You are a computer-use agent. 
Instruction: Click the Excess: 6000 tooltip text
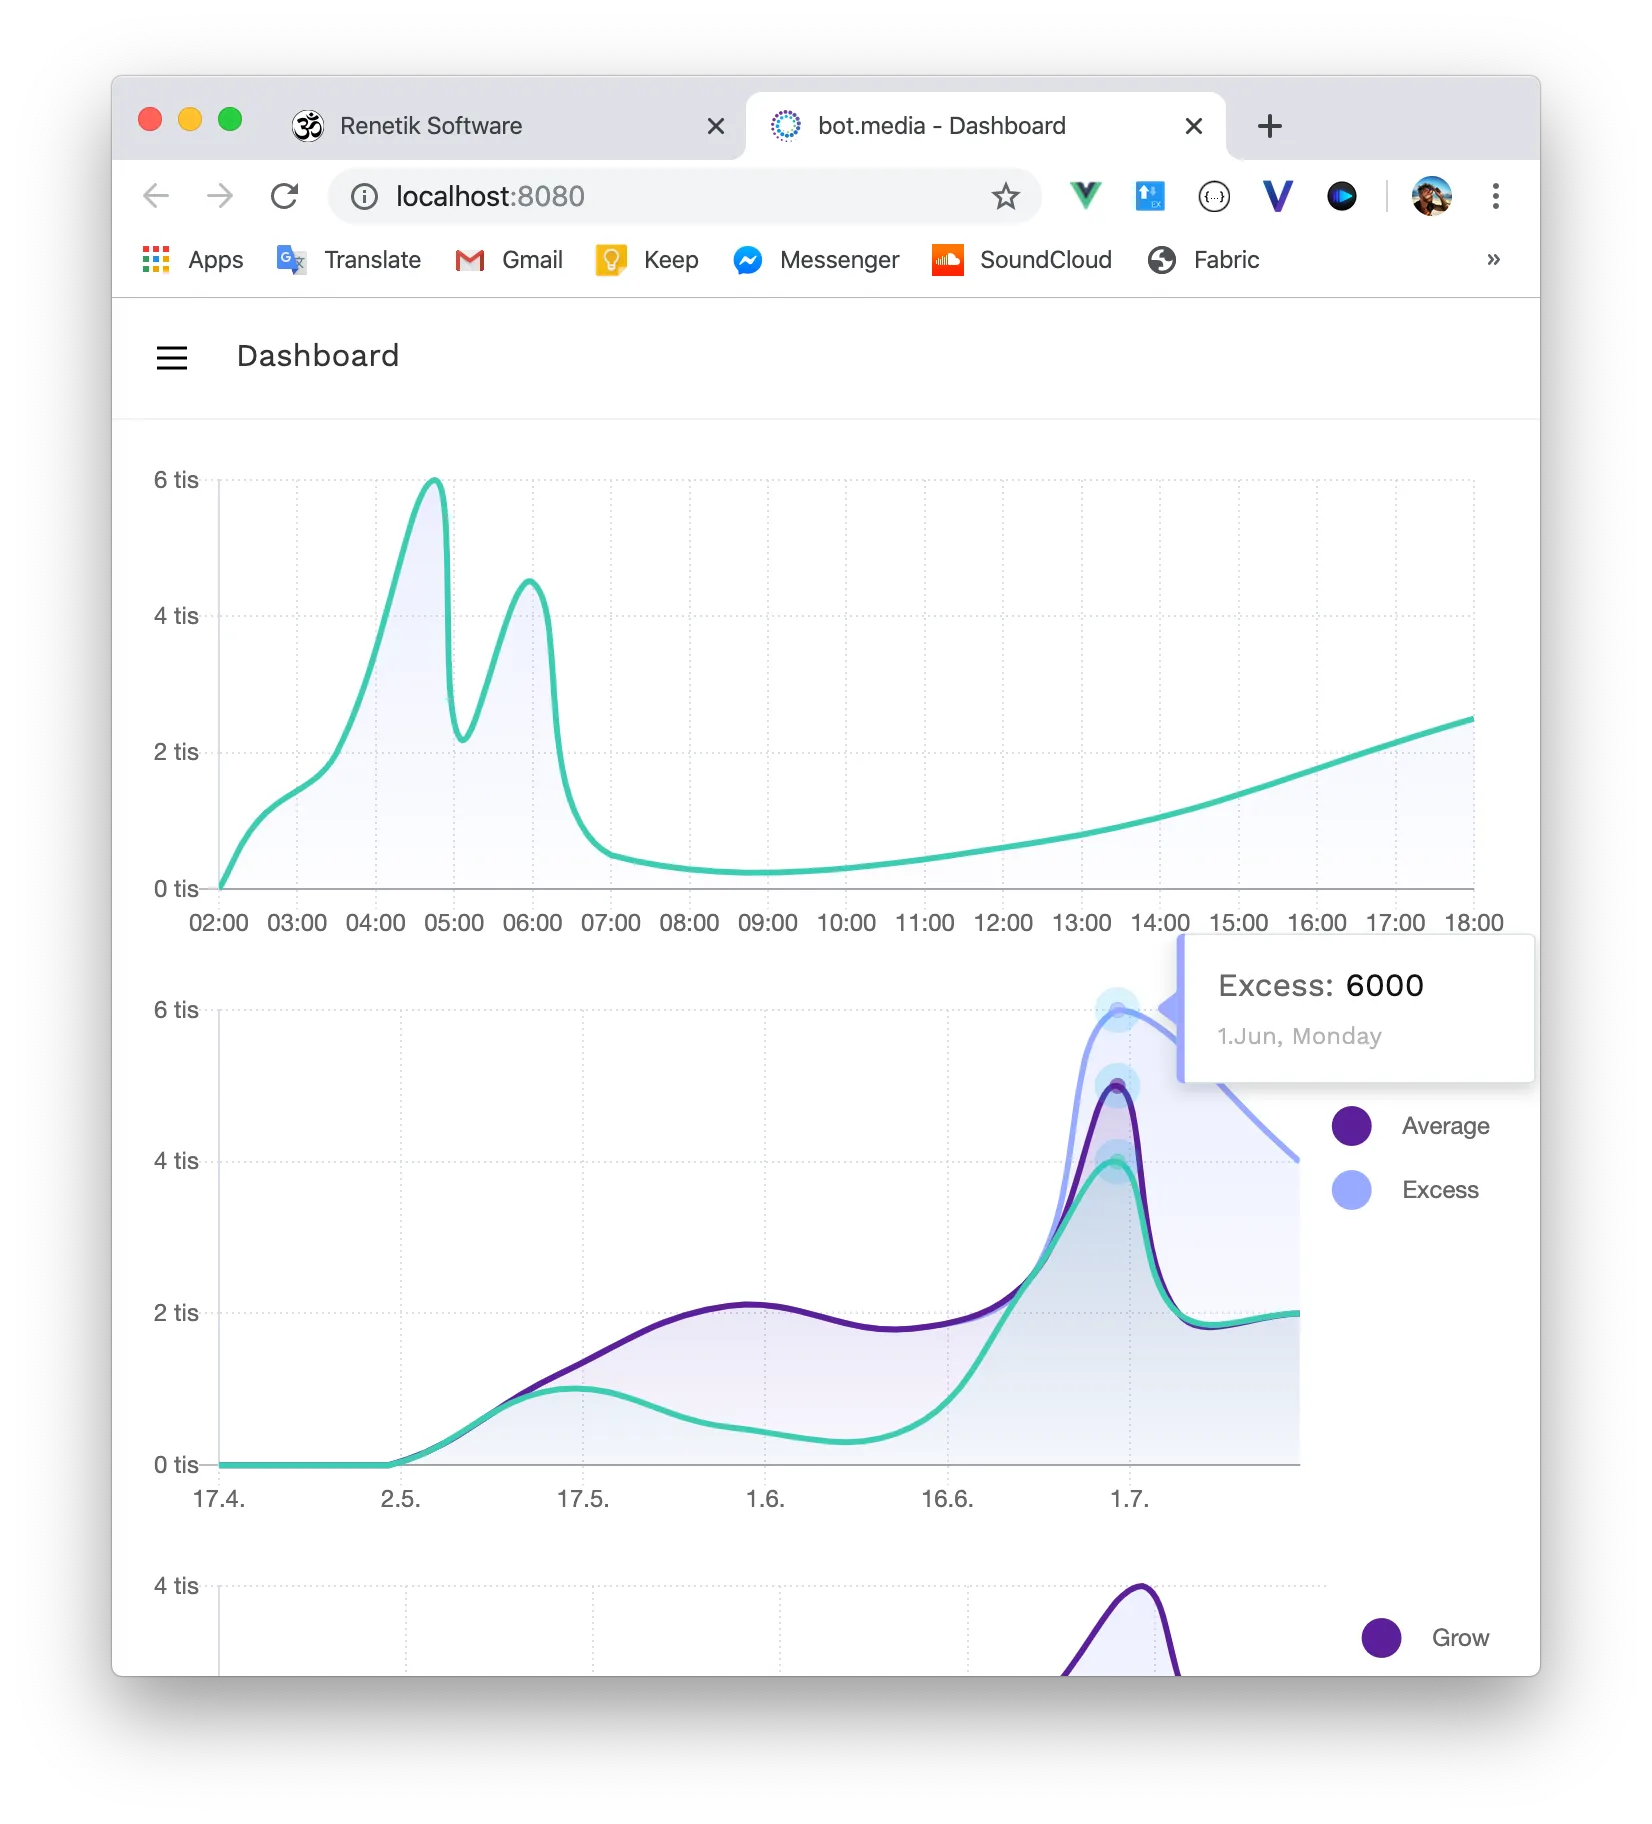coord(1321,986)
